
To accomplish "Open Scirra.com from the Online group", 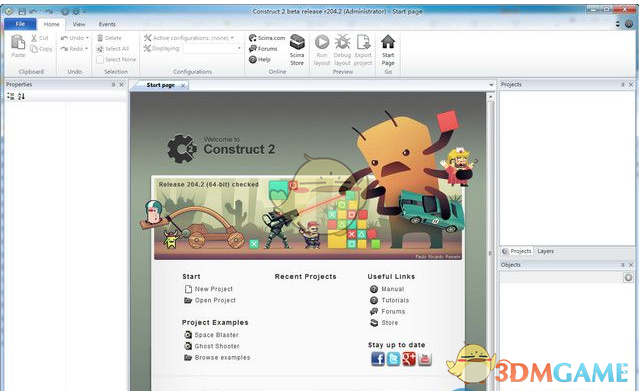I will 267,38.
